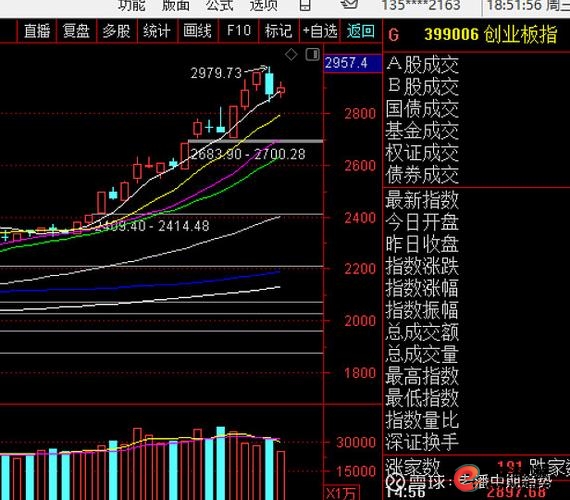The image size is (570, 500).
Task: Select the 复盘 review toolbar button
Action: tap(76, 31)
